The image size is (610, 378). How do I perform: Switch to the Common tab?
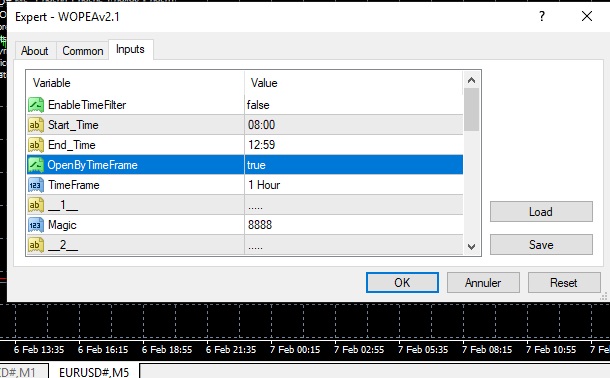click(83, 51)
